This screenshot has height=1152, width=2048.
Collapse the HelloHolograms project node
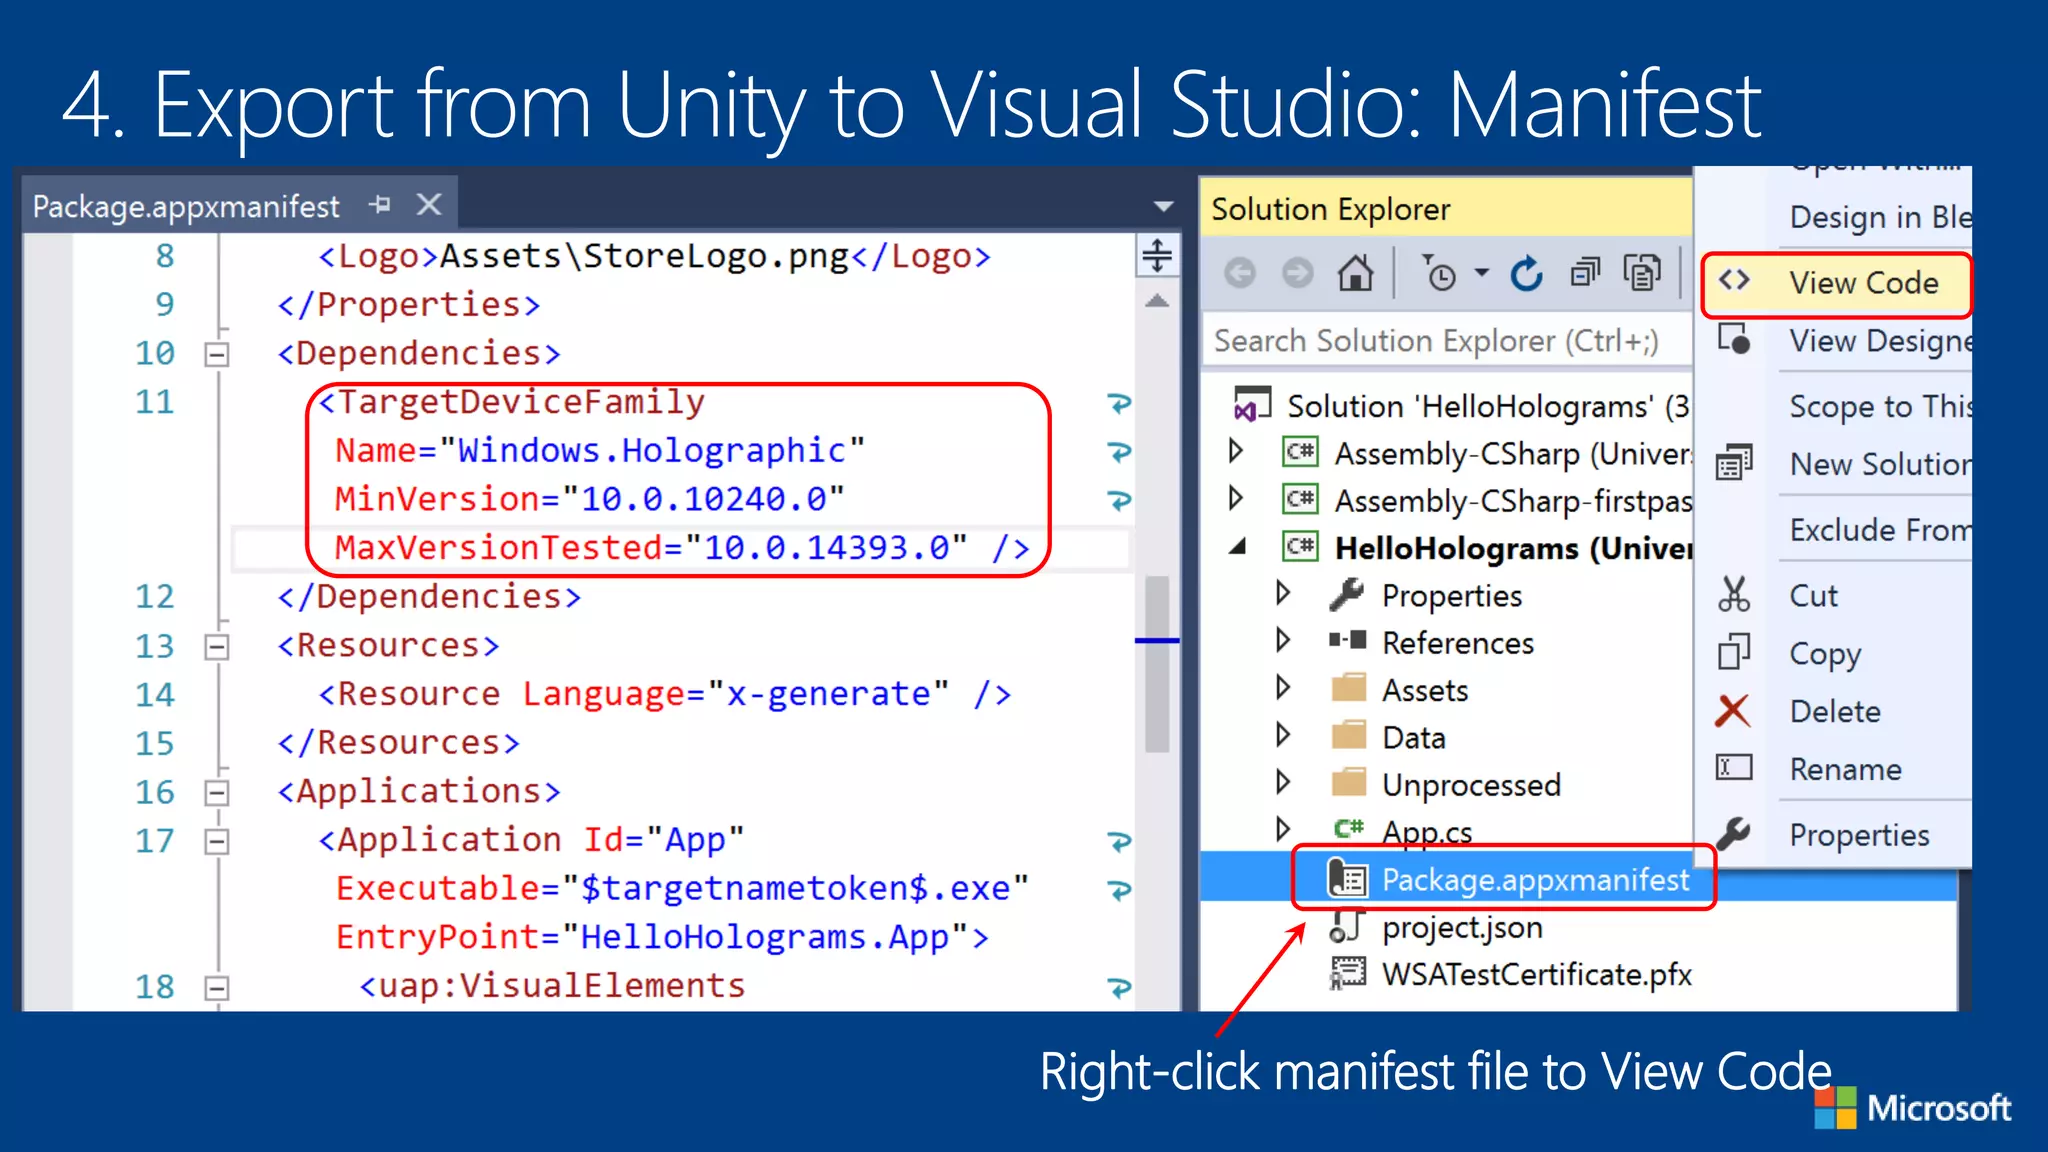[1238, 546]
